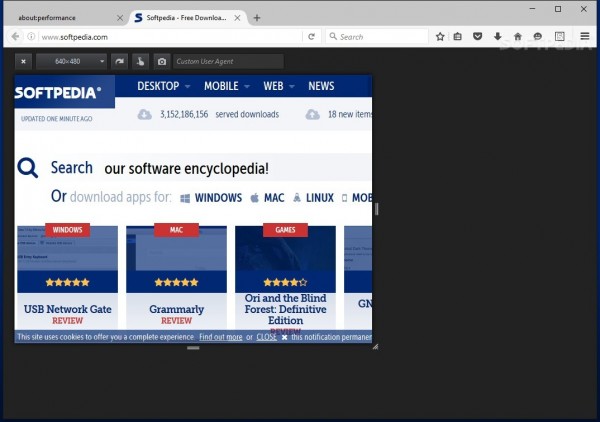Image resolution: width=600 pixels, height=422 pixels.
Task: Click the magnifying glass search icon
Action: coord(28,168)
